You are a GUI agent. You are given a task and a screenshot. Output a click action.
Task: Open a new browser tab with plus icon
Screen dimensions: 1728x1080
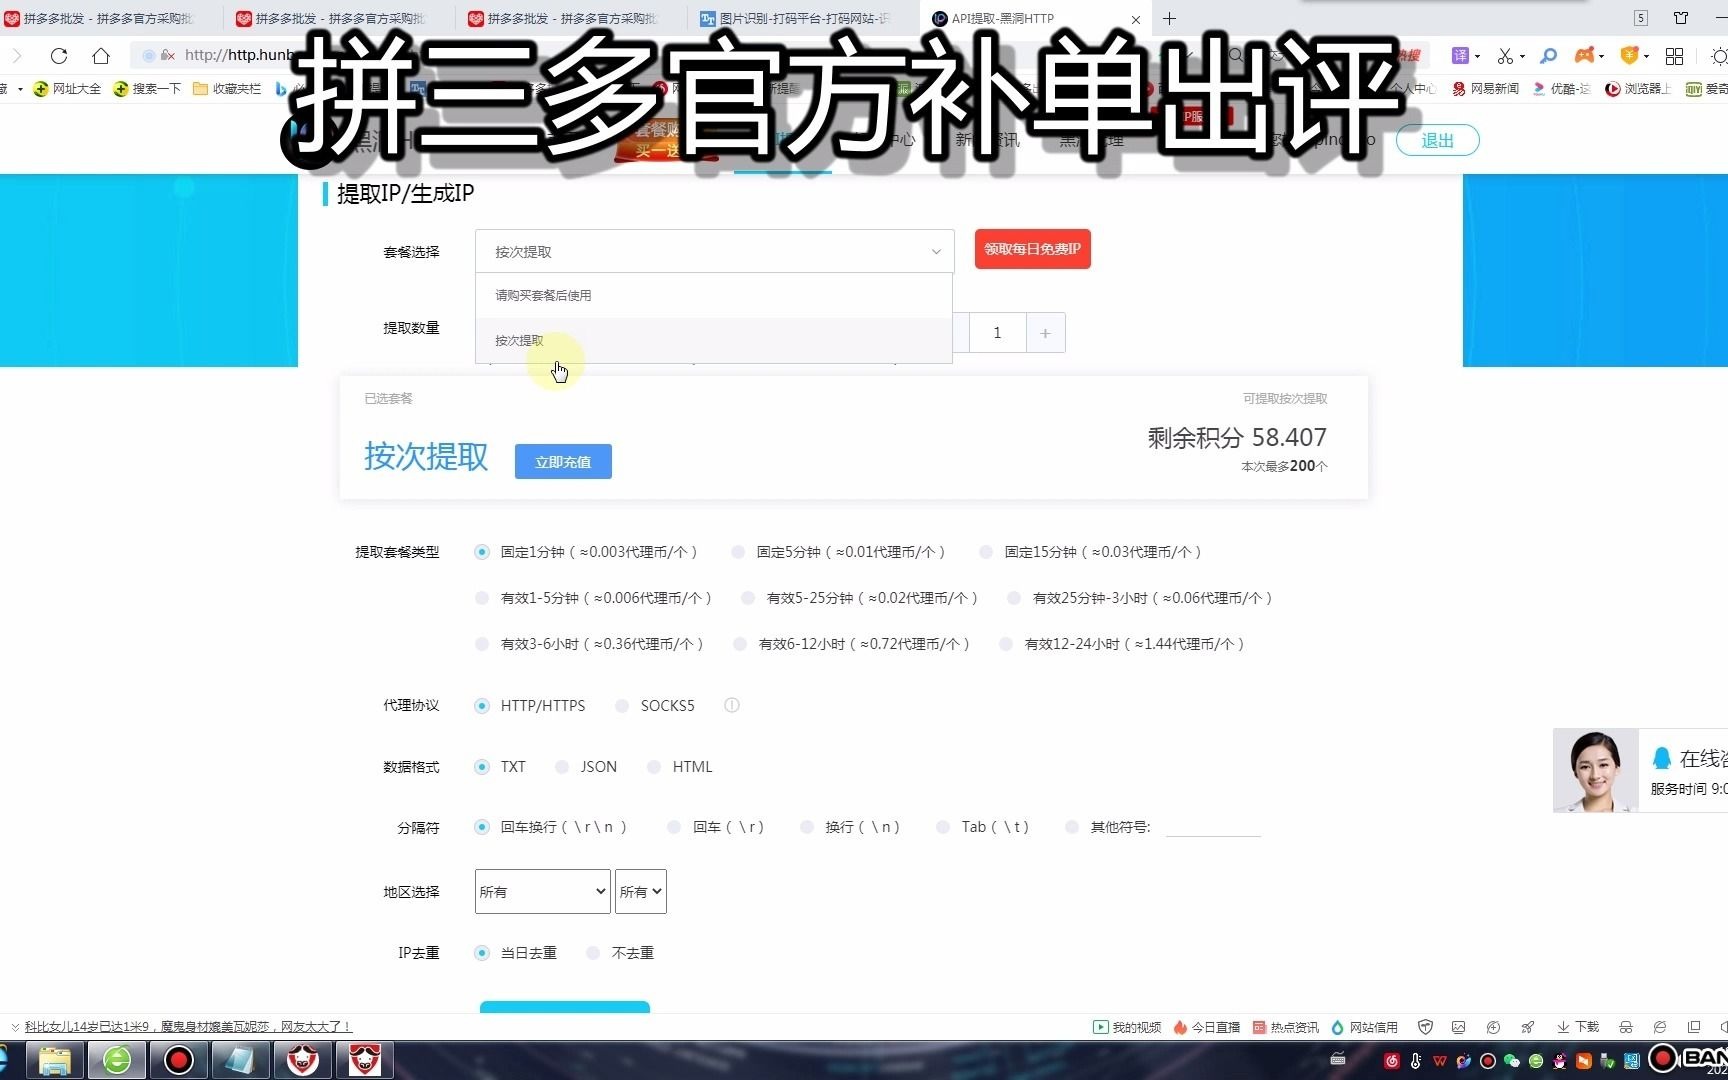[x=1169, y=18]
